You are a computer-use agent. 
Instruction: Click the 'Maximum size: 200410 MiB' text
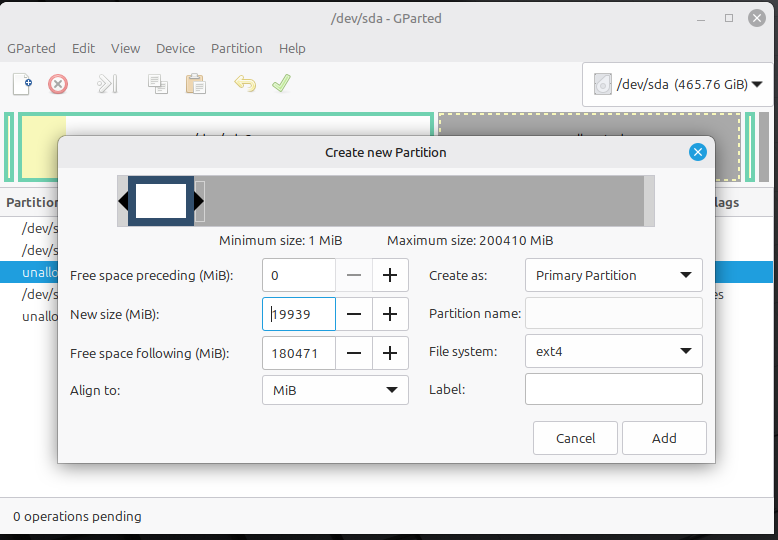click(x=470, y=241)
